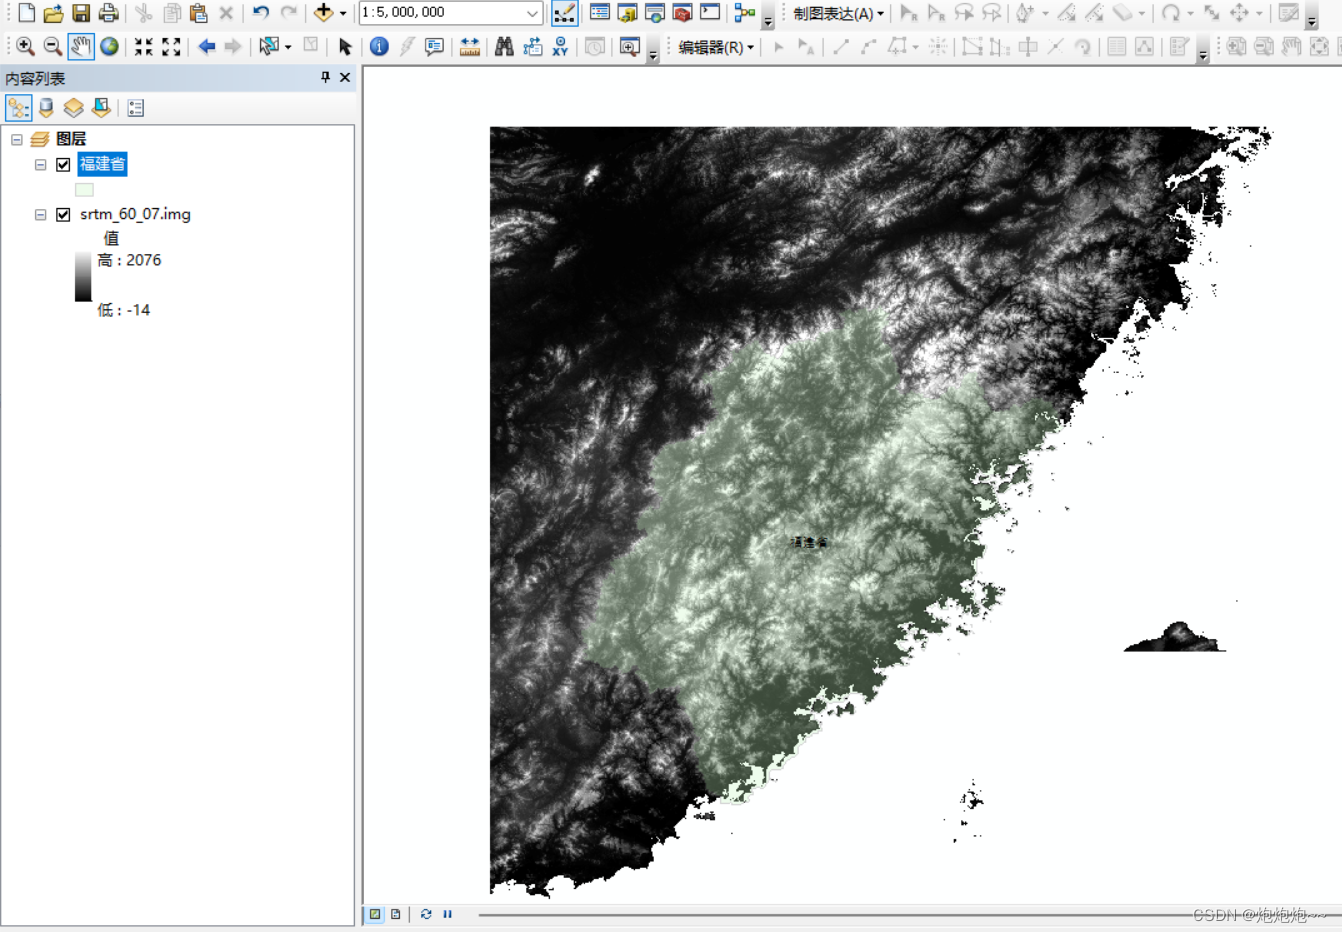The height and width of the screenshot is (932, 1342).
Task: Paste from clipboard
Action: pyautogui.click(x=198, y=13)
